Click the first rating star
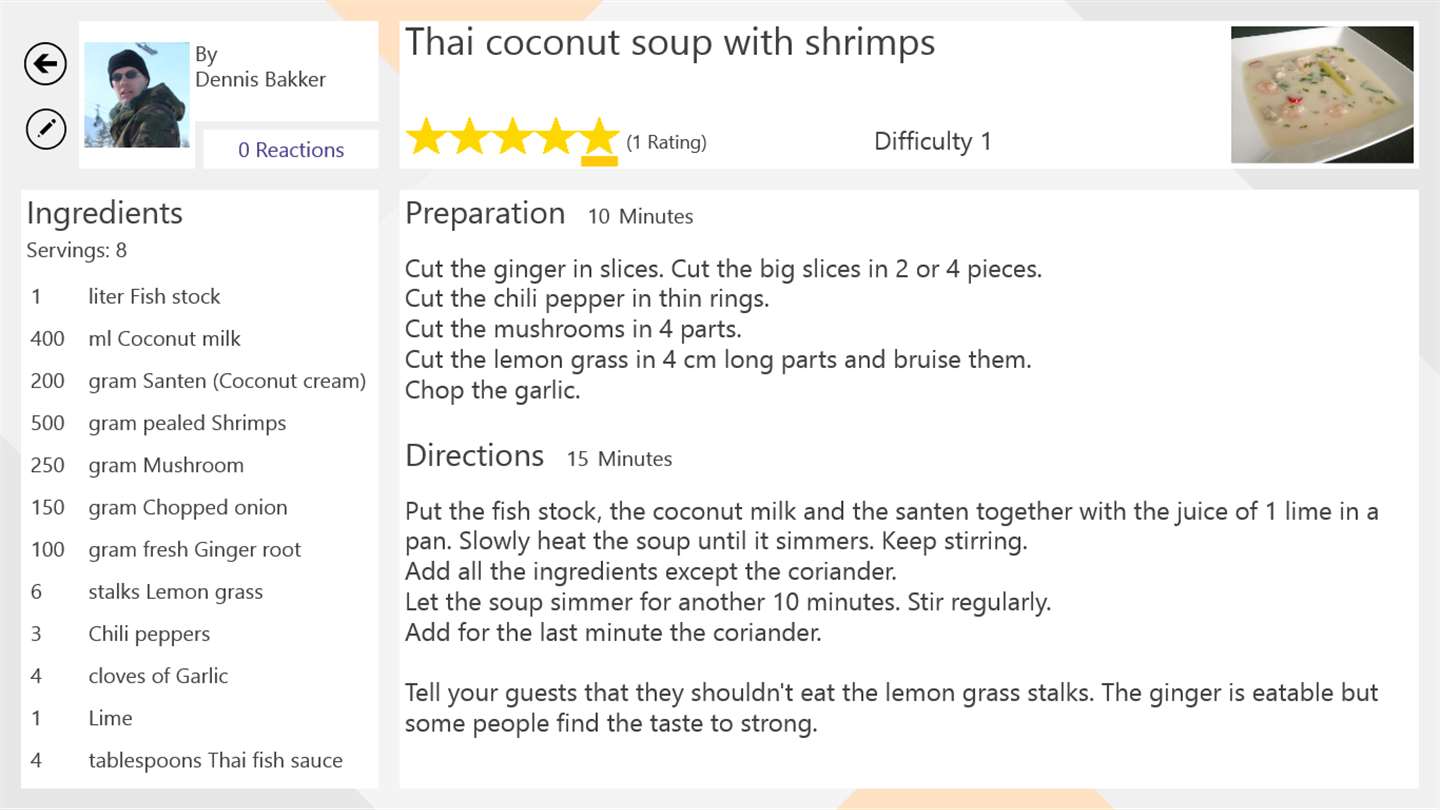The image size is (1440, 810). (x=426, y=137)
